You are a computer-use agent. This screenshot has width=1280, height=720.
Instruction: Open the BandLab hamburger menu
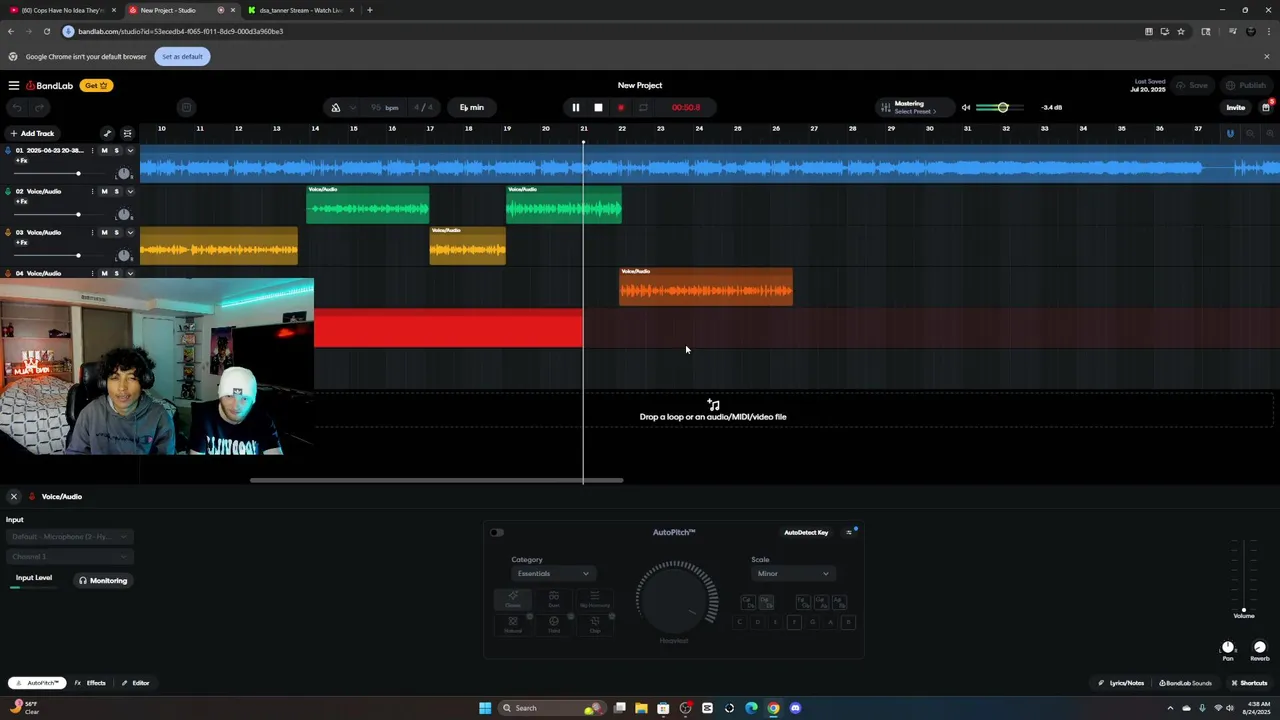click(x=14, y=86)
